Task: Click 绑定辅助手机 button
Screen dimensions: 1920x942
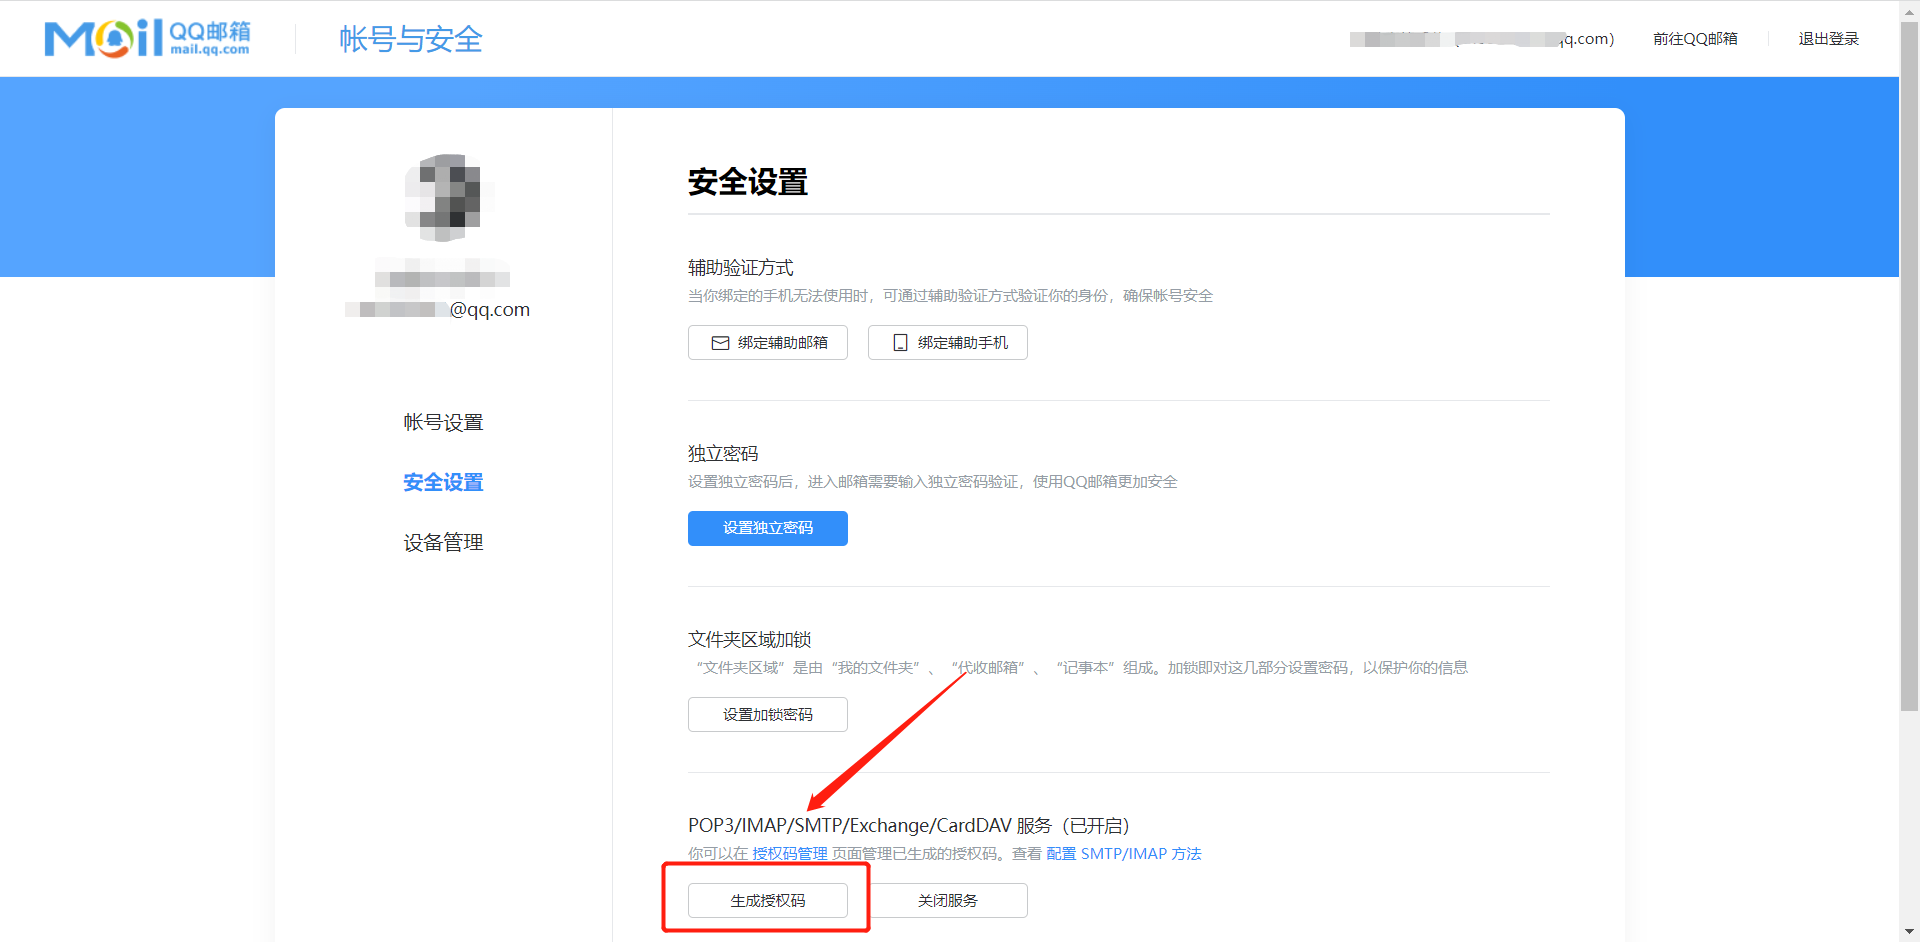Action: [x=948, y=343]
